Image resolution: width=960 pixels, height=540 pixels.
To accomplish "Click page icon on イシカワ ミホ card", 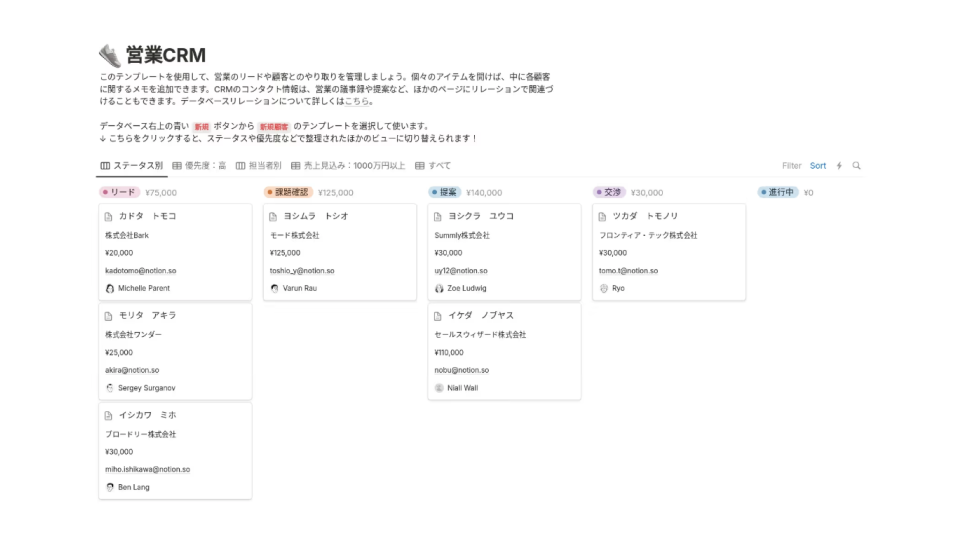I will coord(108,416).
